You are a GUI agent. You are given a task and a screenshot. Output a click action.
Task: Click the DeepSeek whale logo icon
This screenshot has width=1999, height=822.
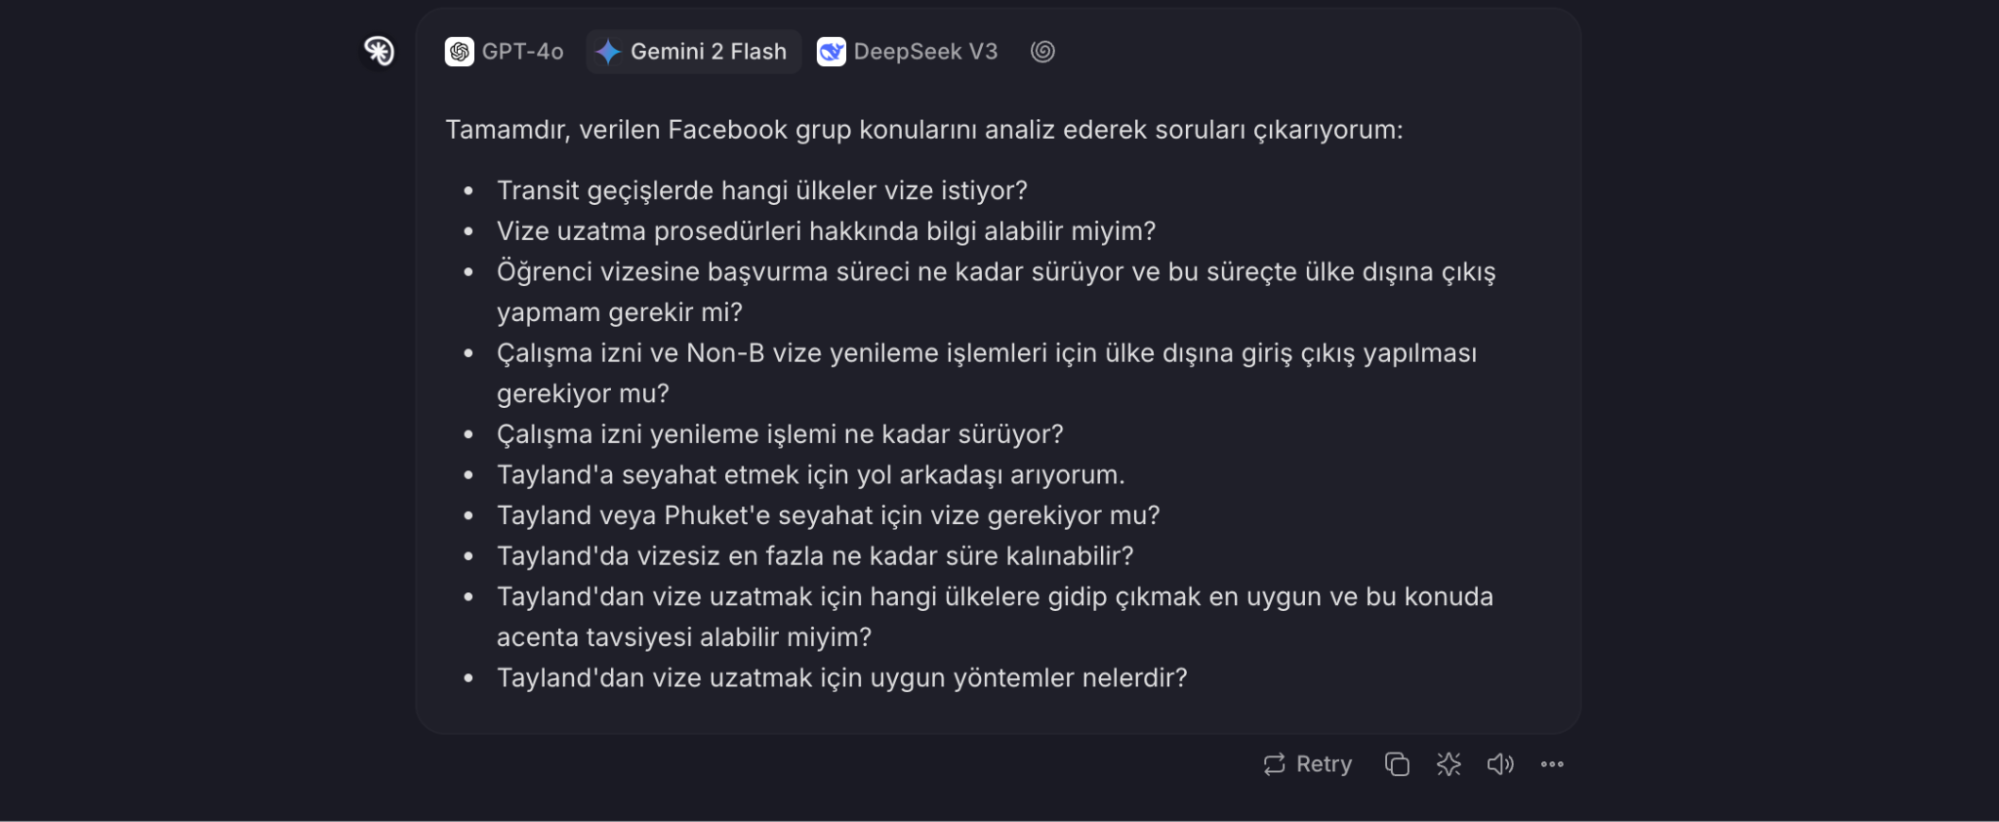[831, 52]
